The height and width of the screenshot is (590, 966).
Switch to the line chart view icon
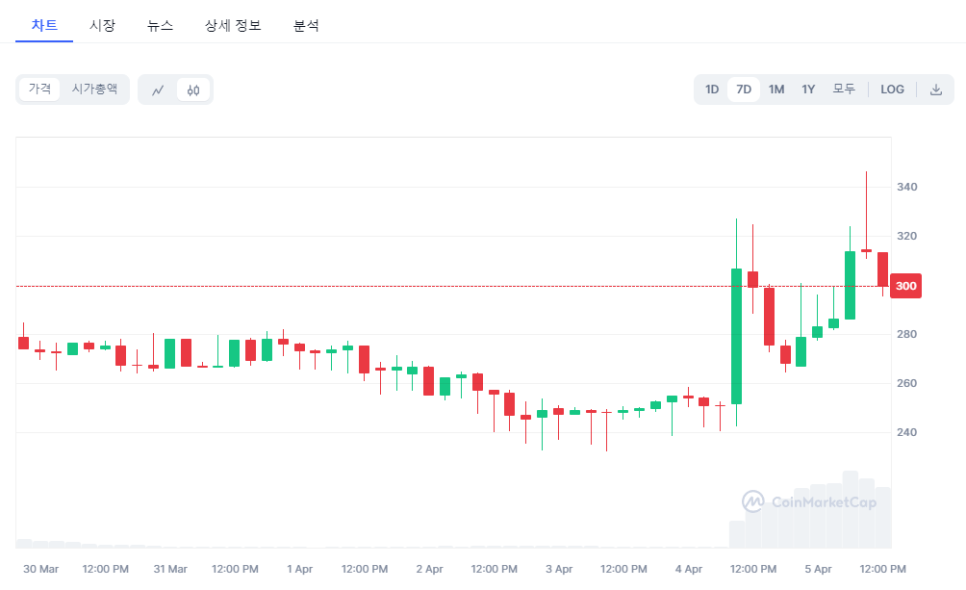coord(158,90)
